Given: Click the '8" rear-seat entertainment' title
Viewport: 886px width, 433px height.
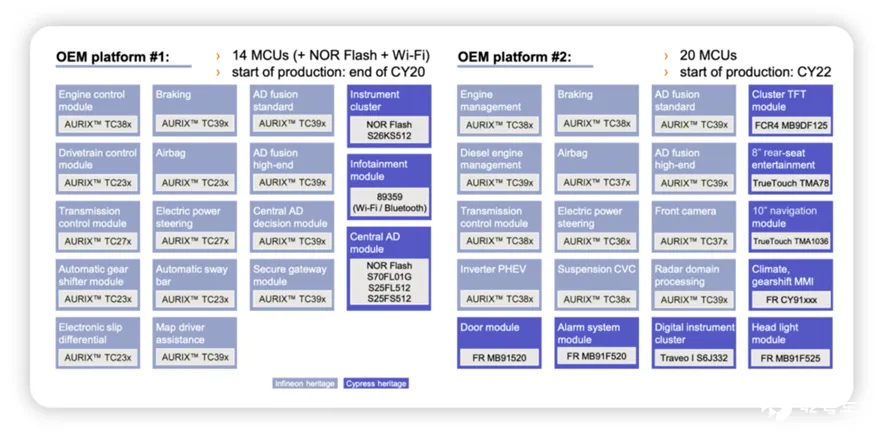Looking at the screenshot, I should coord(783,159).
